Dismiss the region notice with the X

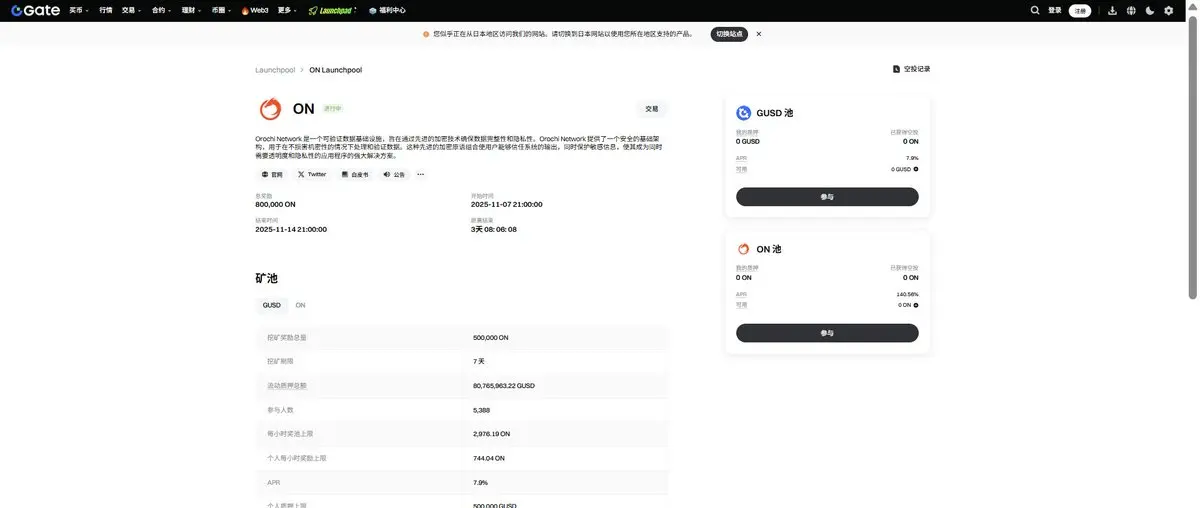point(759,34)
